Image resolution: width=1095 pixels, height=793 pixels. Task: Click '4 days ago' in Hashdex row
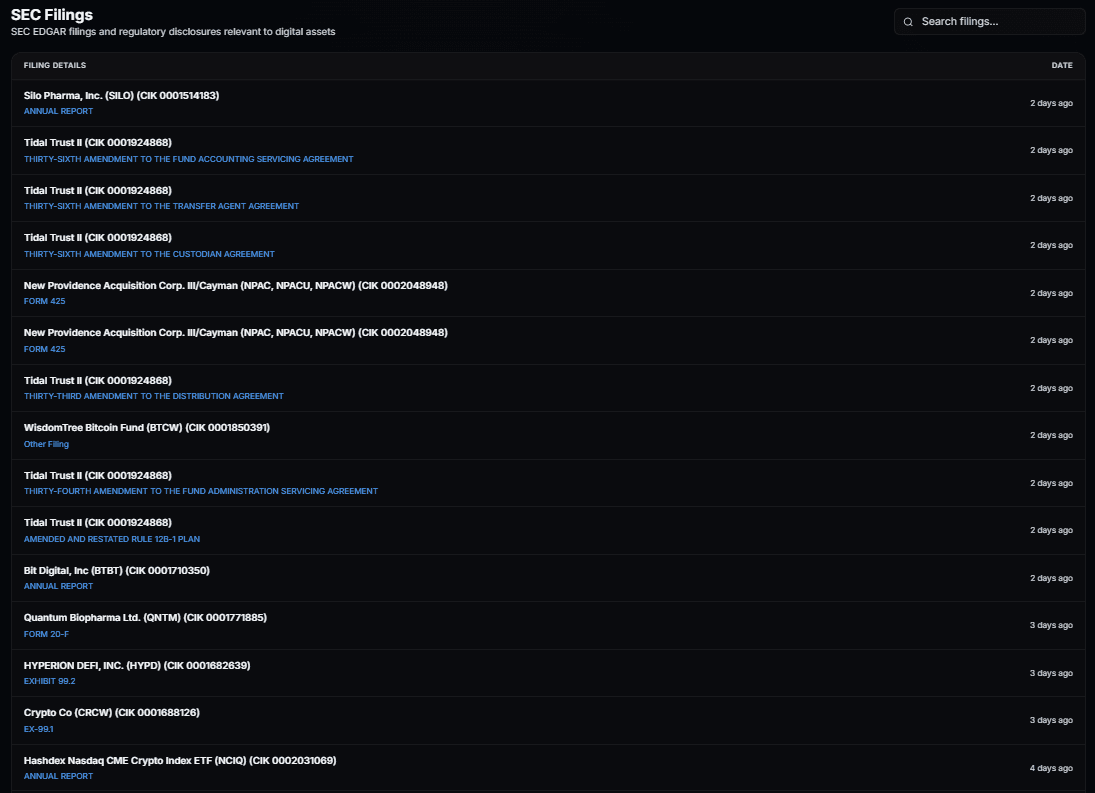(1051, 768)
